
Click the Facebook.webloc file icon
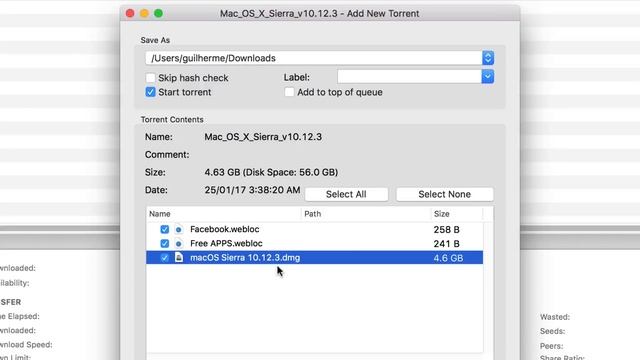(178, 229)
